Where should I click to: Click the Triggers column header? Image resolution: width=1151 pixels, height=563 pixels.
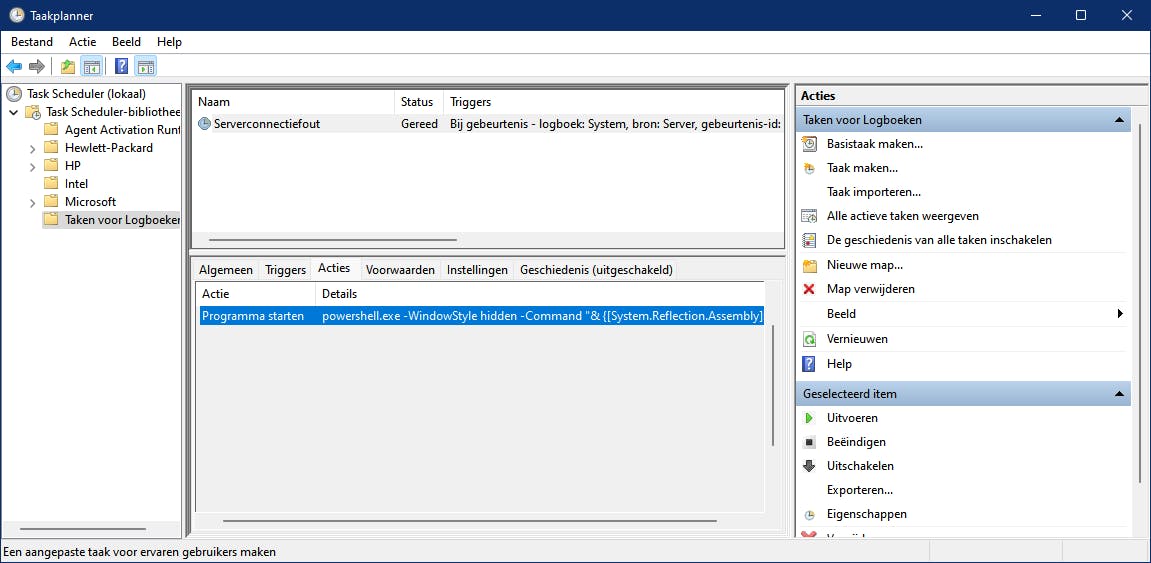tap(613, 102)
